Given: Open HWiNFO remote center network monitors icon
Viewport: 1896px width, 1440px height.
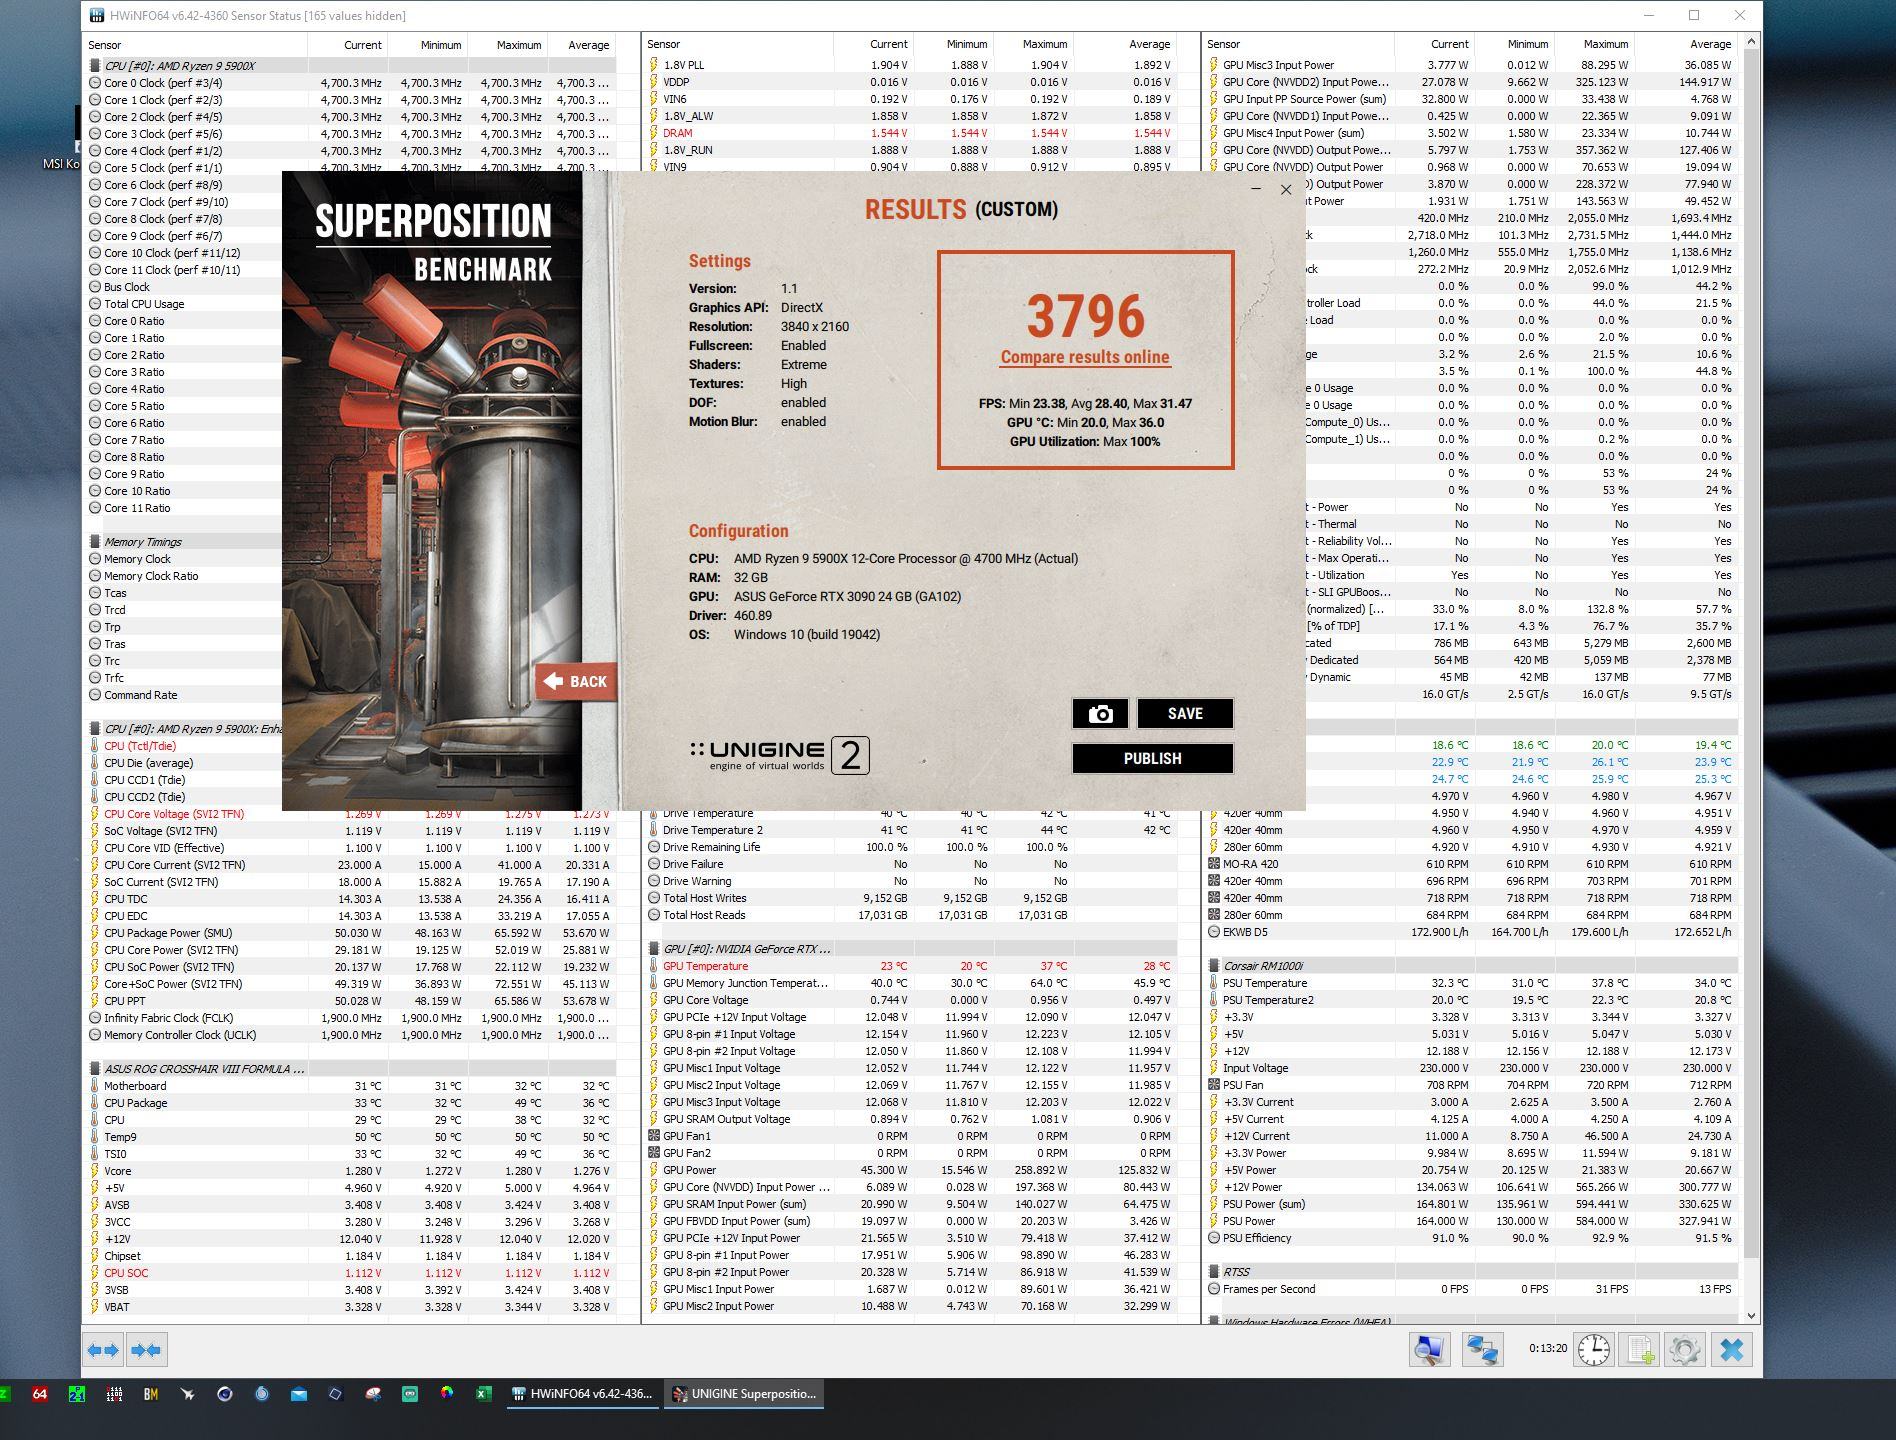Looking at the screenshot, I should point(1482,1350).
